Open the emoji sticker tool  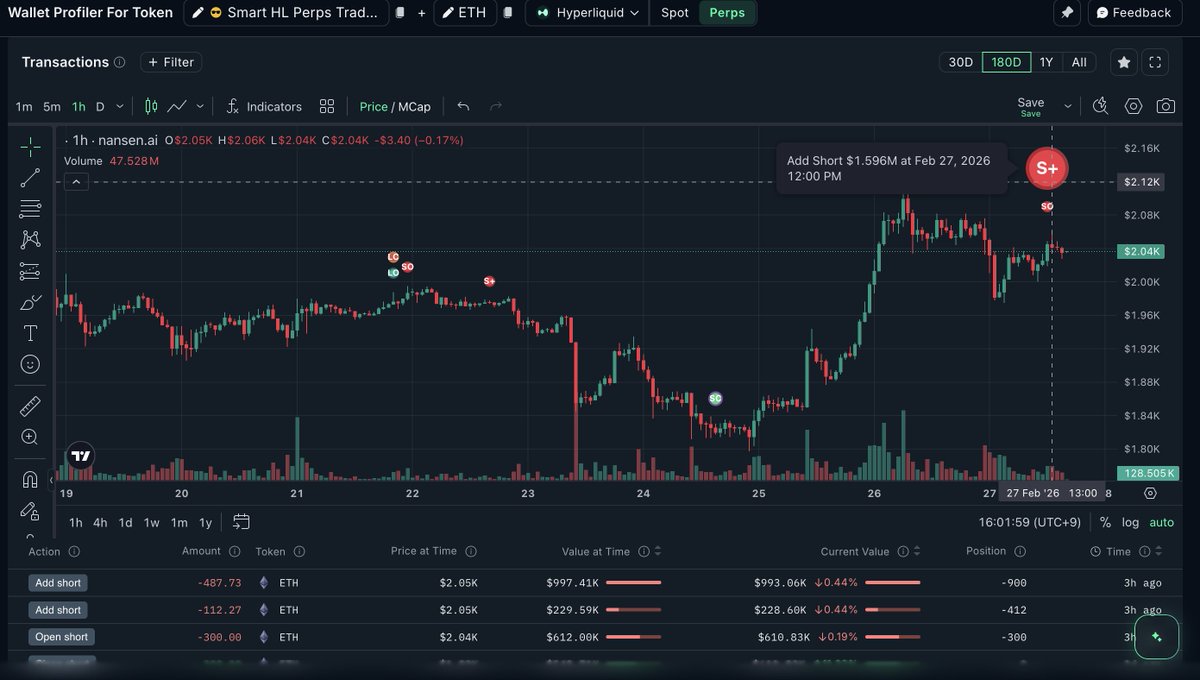[x=29, y=364]
